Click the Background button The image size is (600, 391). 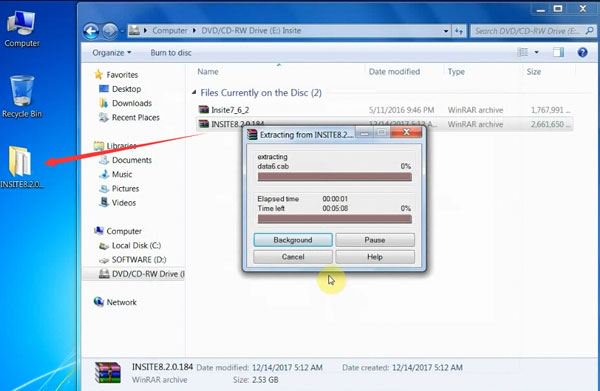point(293,240)
